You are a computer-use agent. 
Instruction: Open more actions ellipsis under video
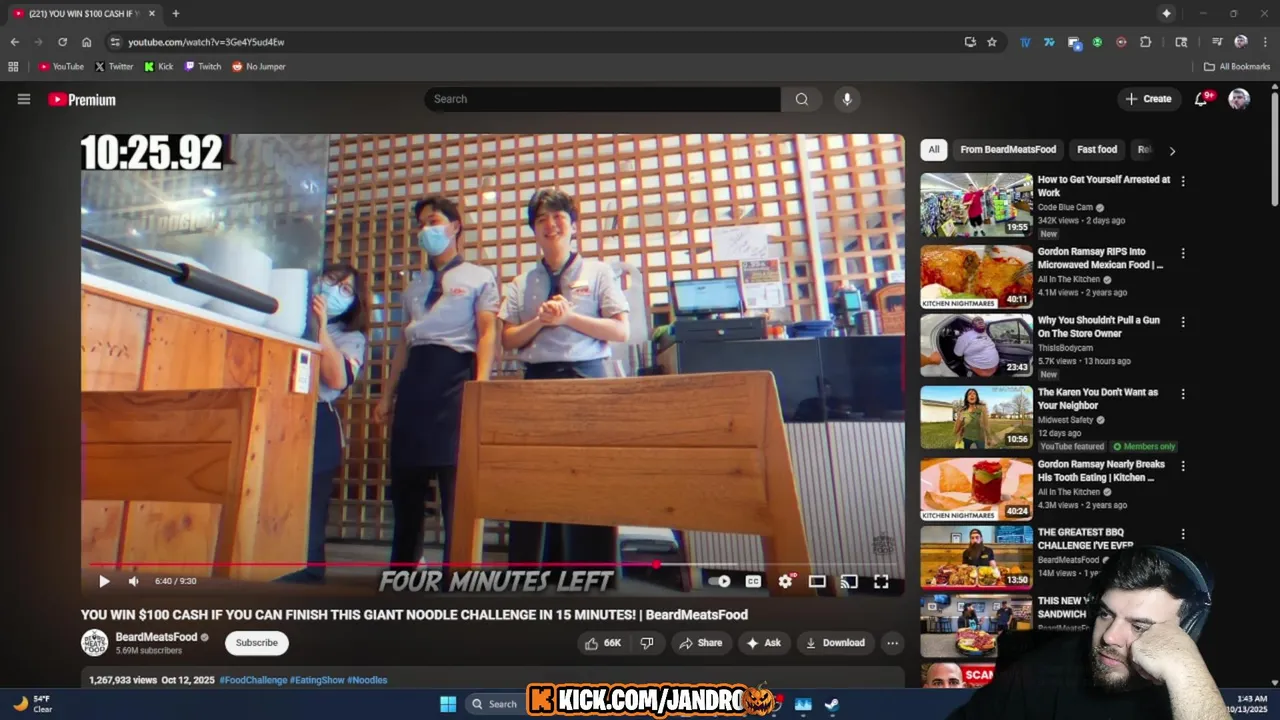click(892, 643)
